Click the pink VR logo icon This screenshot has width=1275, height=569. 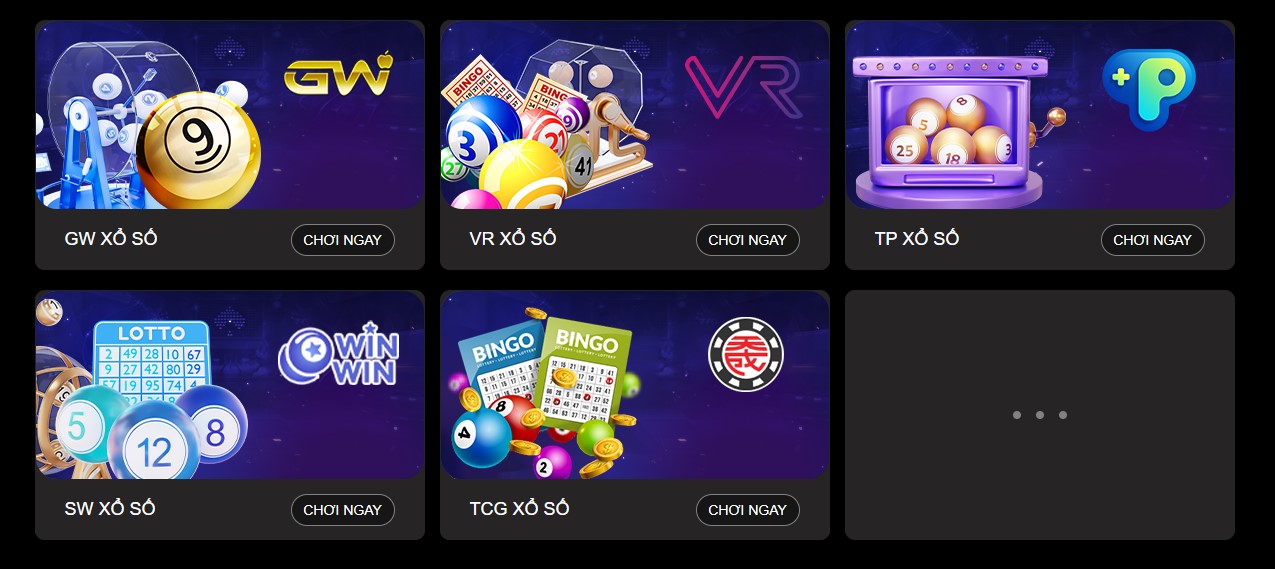[743, 87]
